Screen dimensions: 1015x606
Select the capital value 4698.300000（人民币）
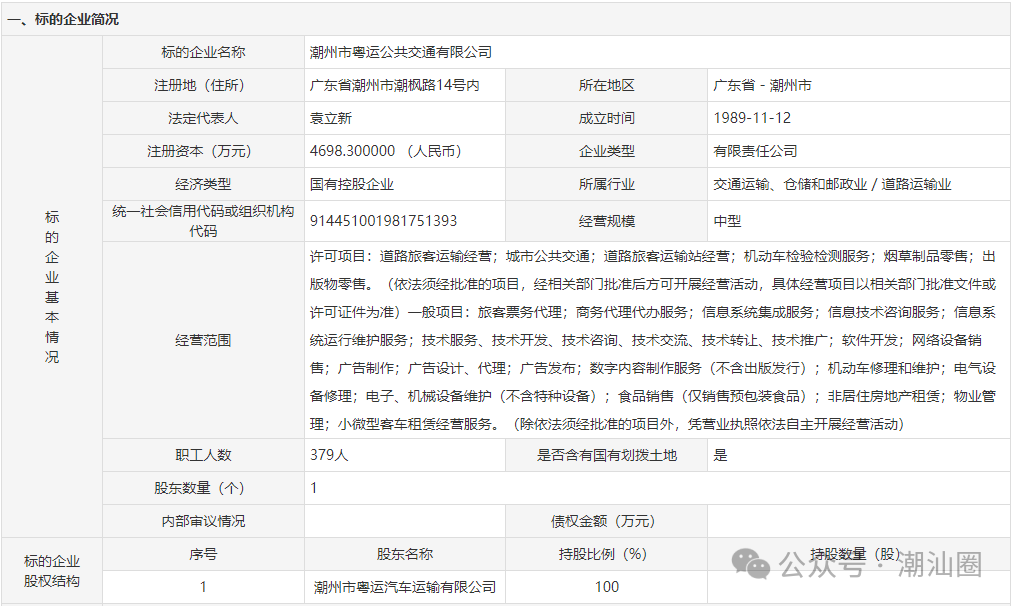click(x=386, y=152)
